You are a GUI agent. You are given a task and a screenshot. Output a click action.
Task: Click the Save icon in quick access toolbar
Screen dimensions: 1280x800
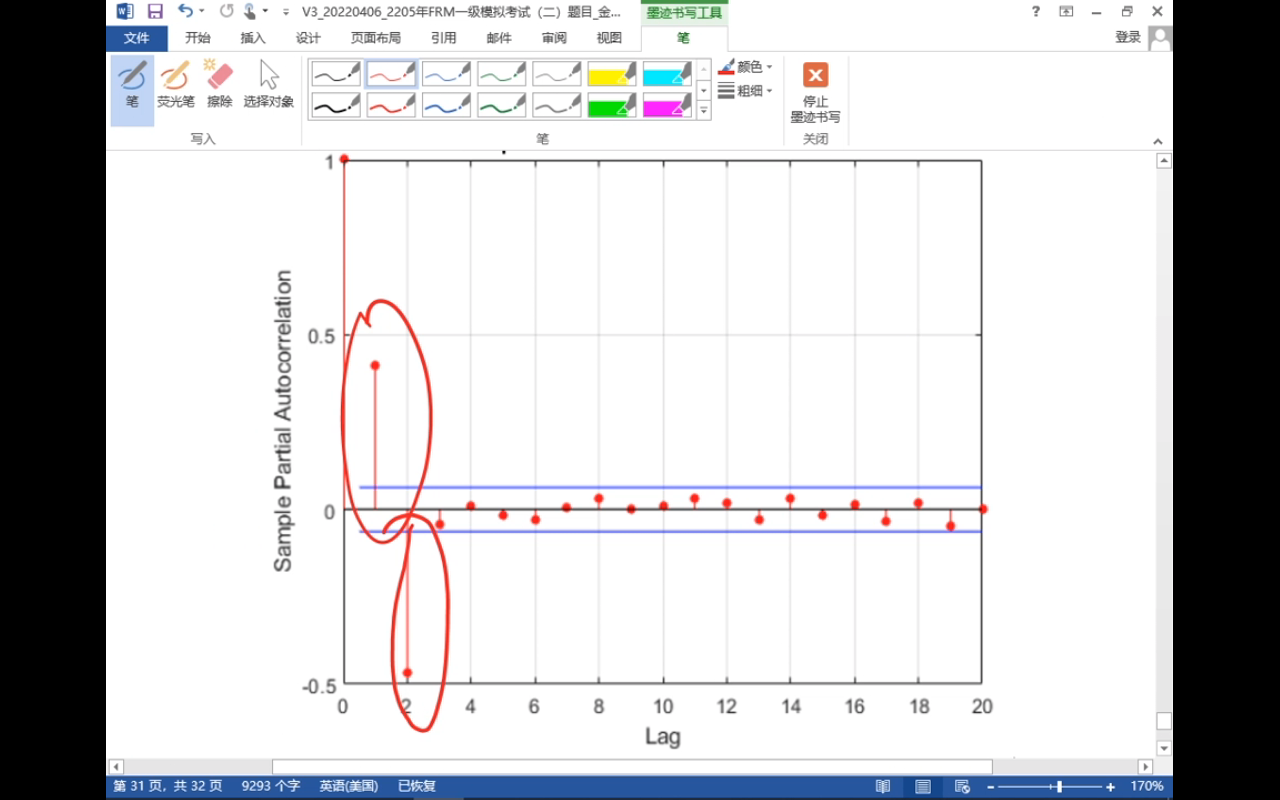click(x=155, y=12)
